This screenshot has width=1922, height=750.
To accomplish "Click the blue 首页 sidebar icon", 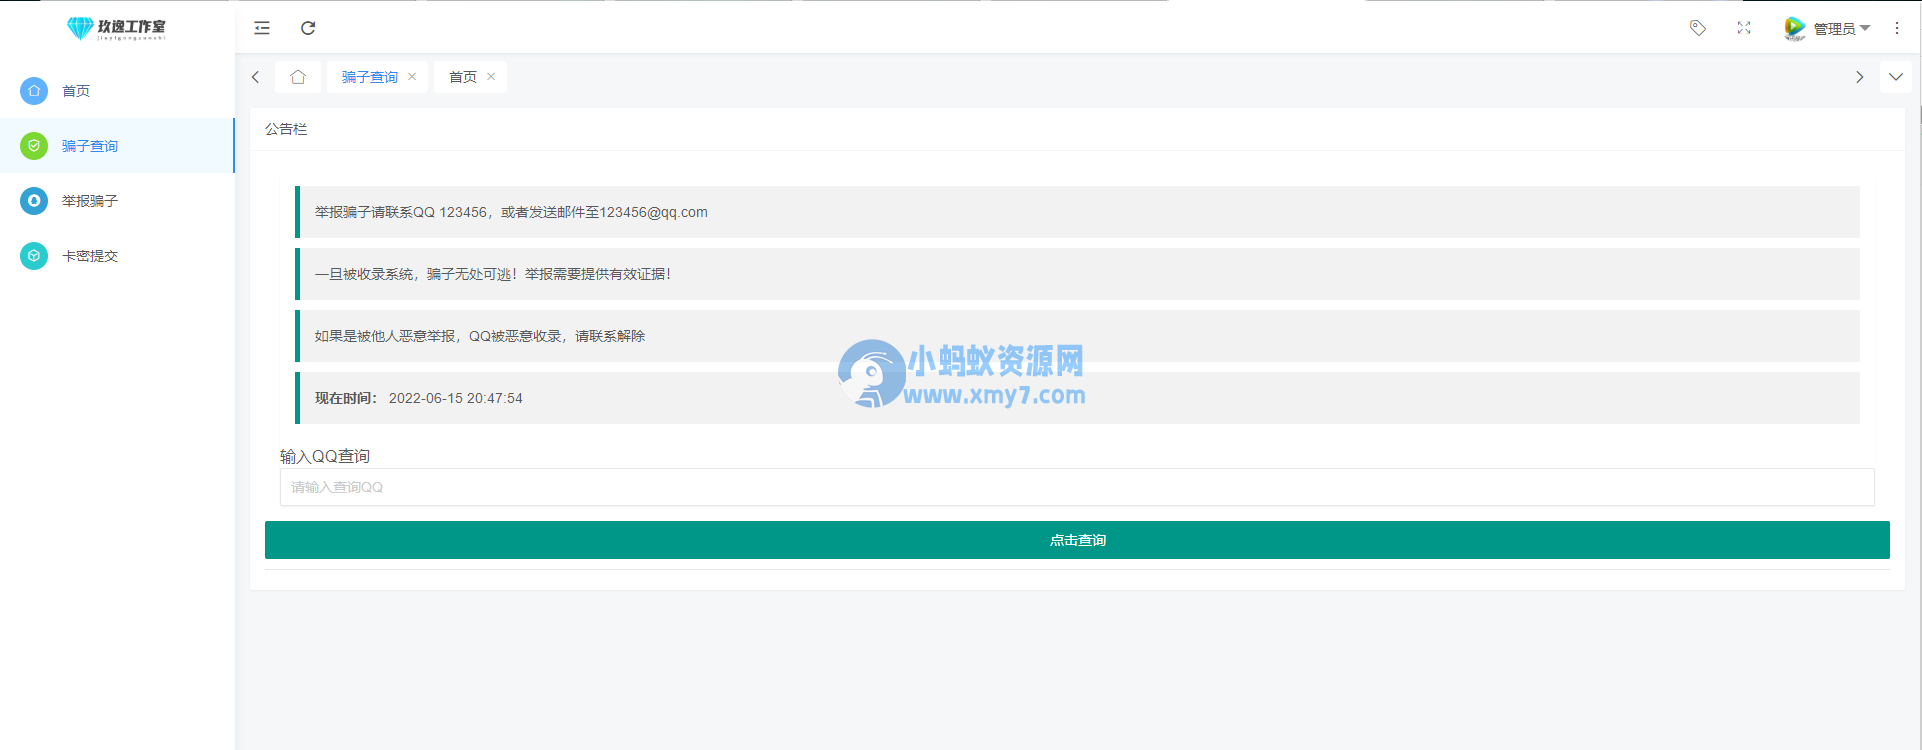I will (34, 91).
